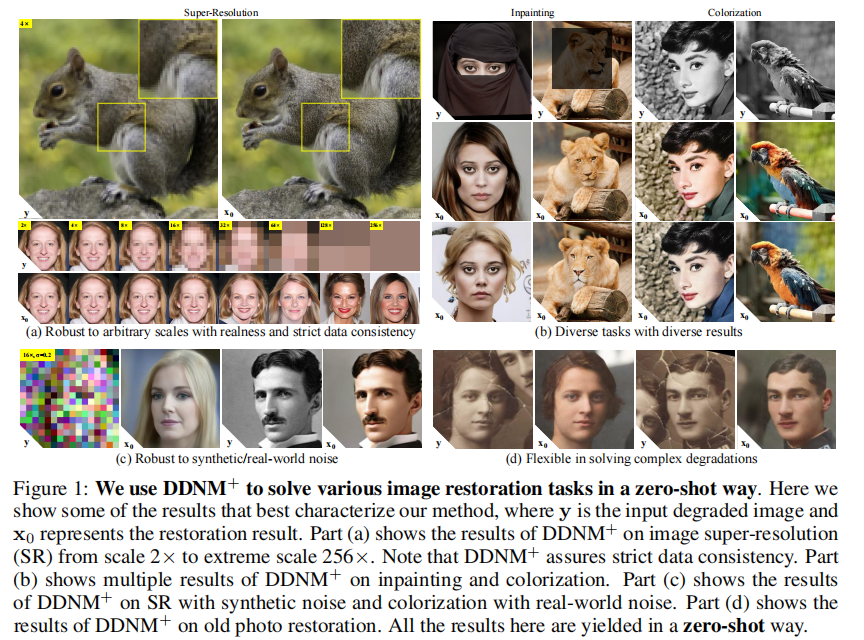Select the 64× blocky input tile

click(x=294, y=246)
